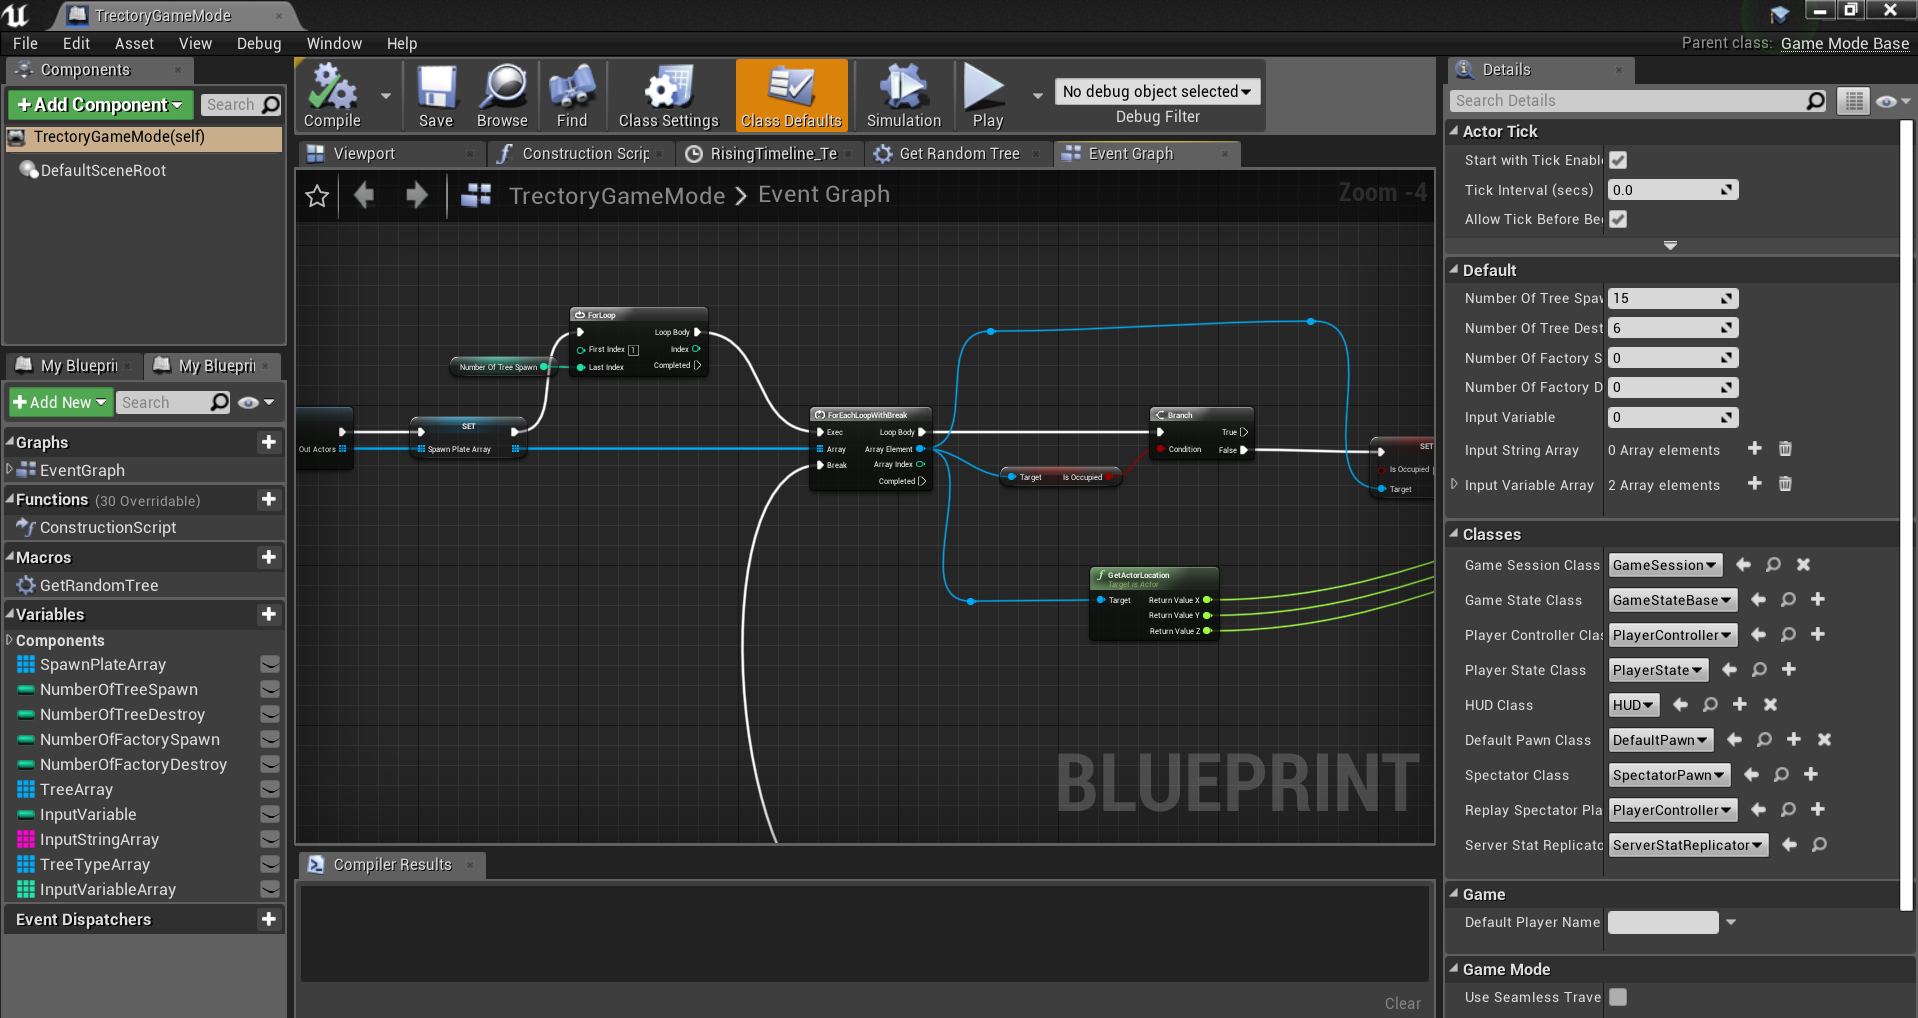Compile the blueprint

(x=332, y=96)
